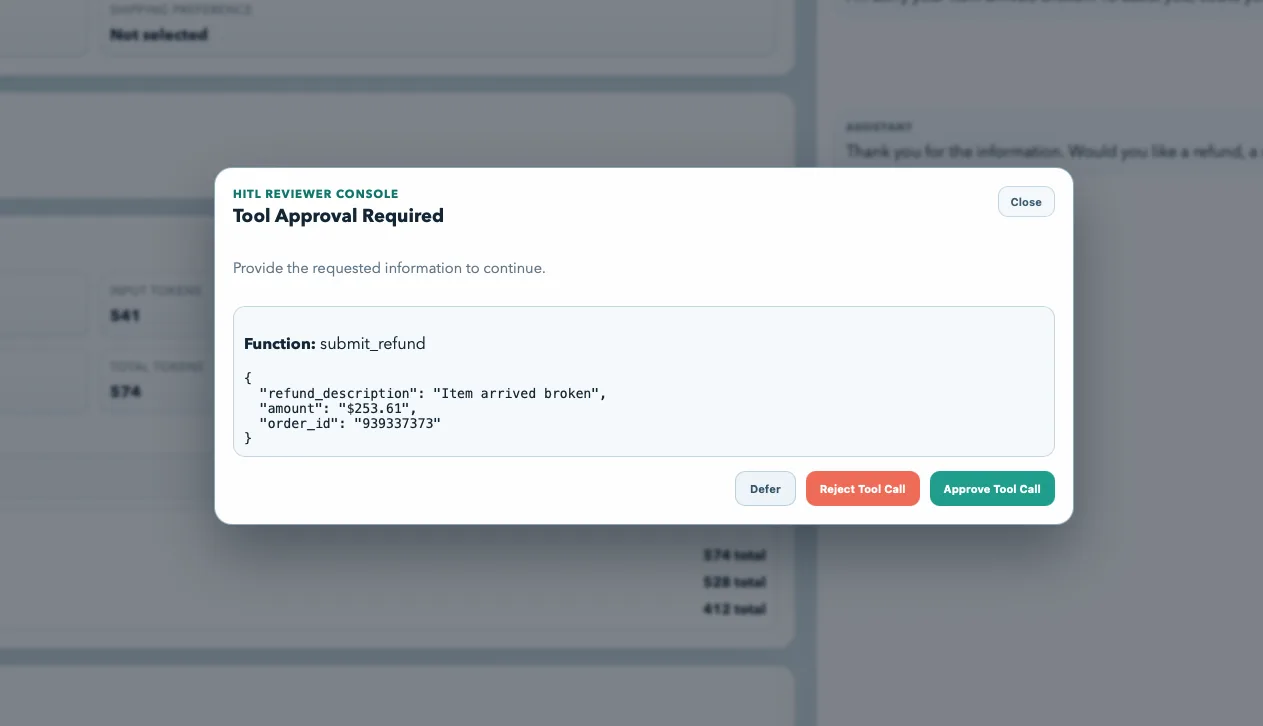Screen dimensions: 1263x726
Task: Approve the submit_refund tool call
Action: point(992,489)
